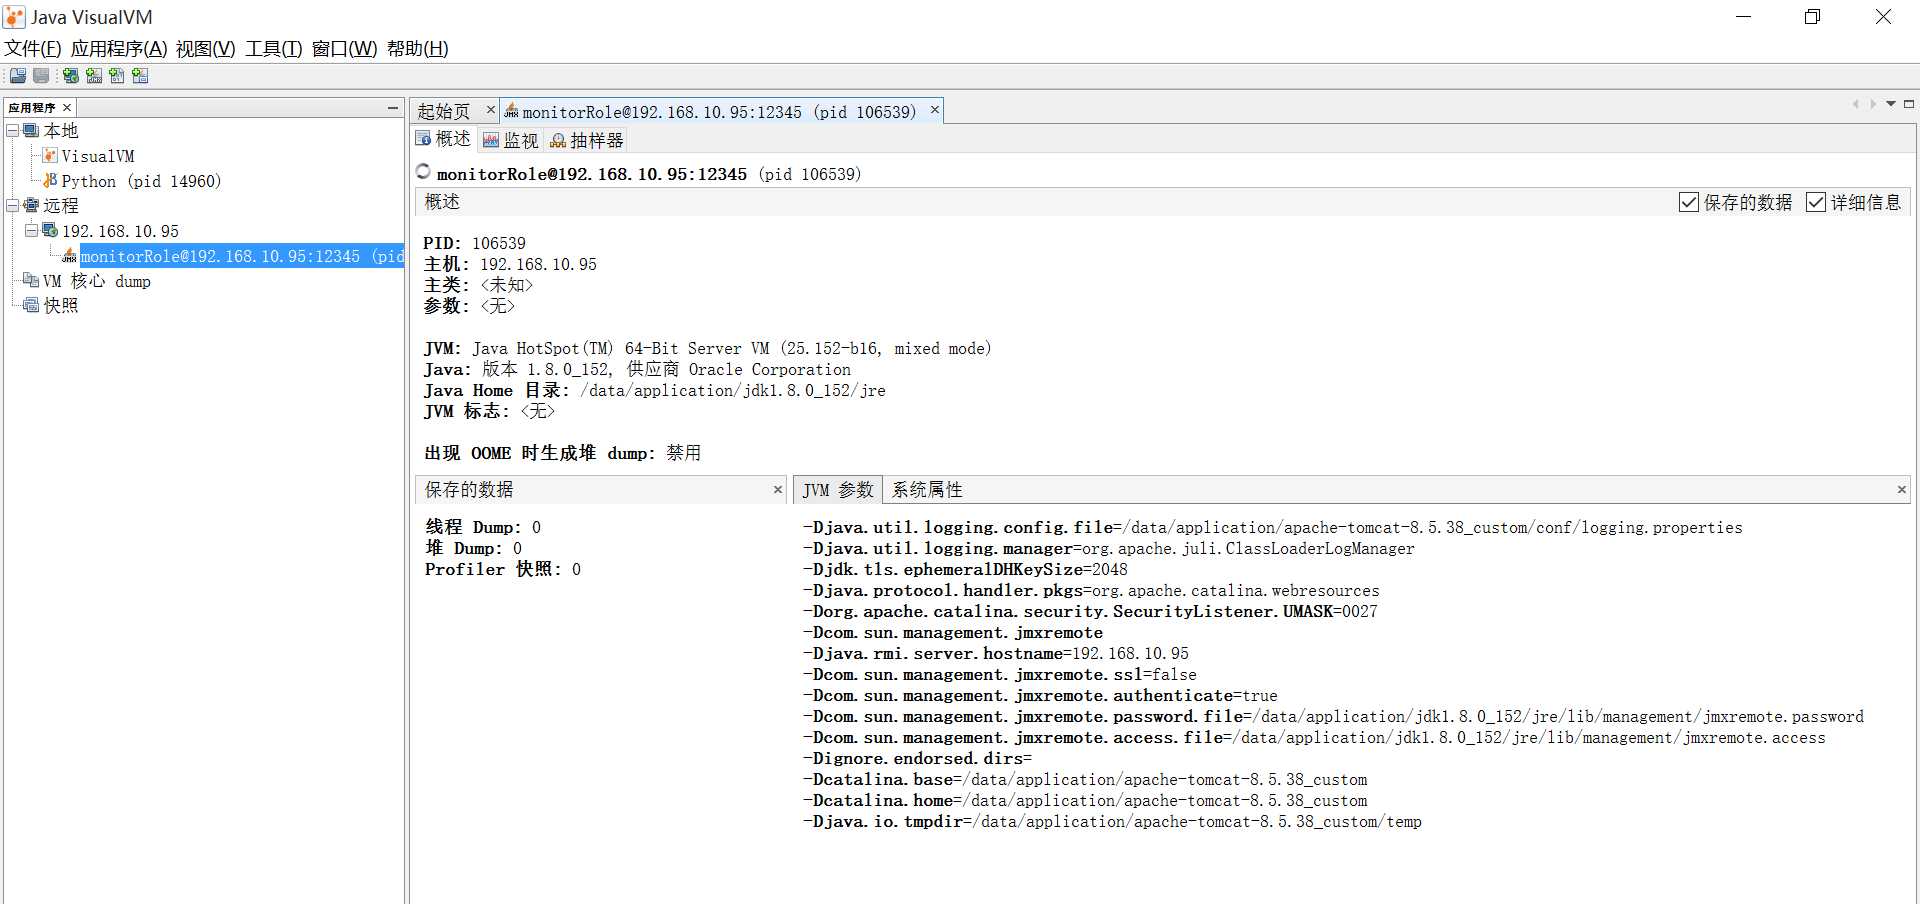This screenshot has height=904, width=1920.
Task: Click the 快照 snapshots icon in tree
Action: (x=31, y=305)
